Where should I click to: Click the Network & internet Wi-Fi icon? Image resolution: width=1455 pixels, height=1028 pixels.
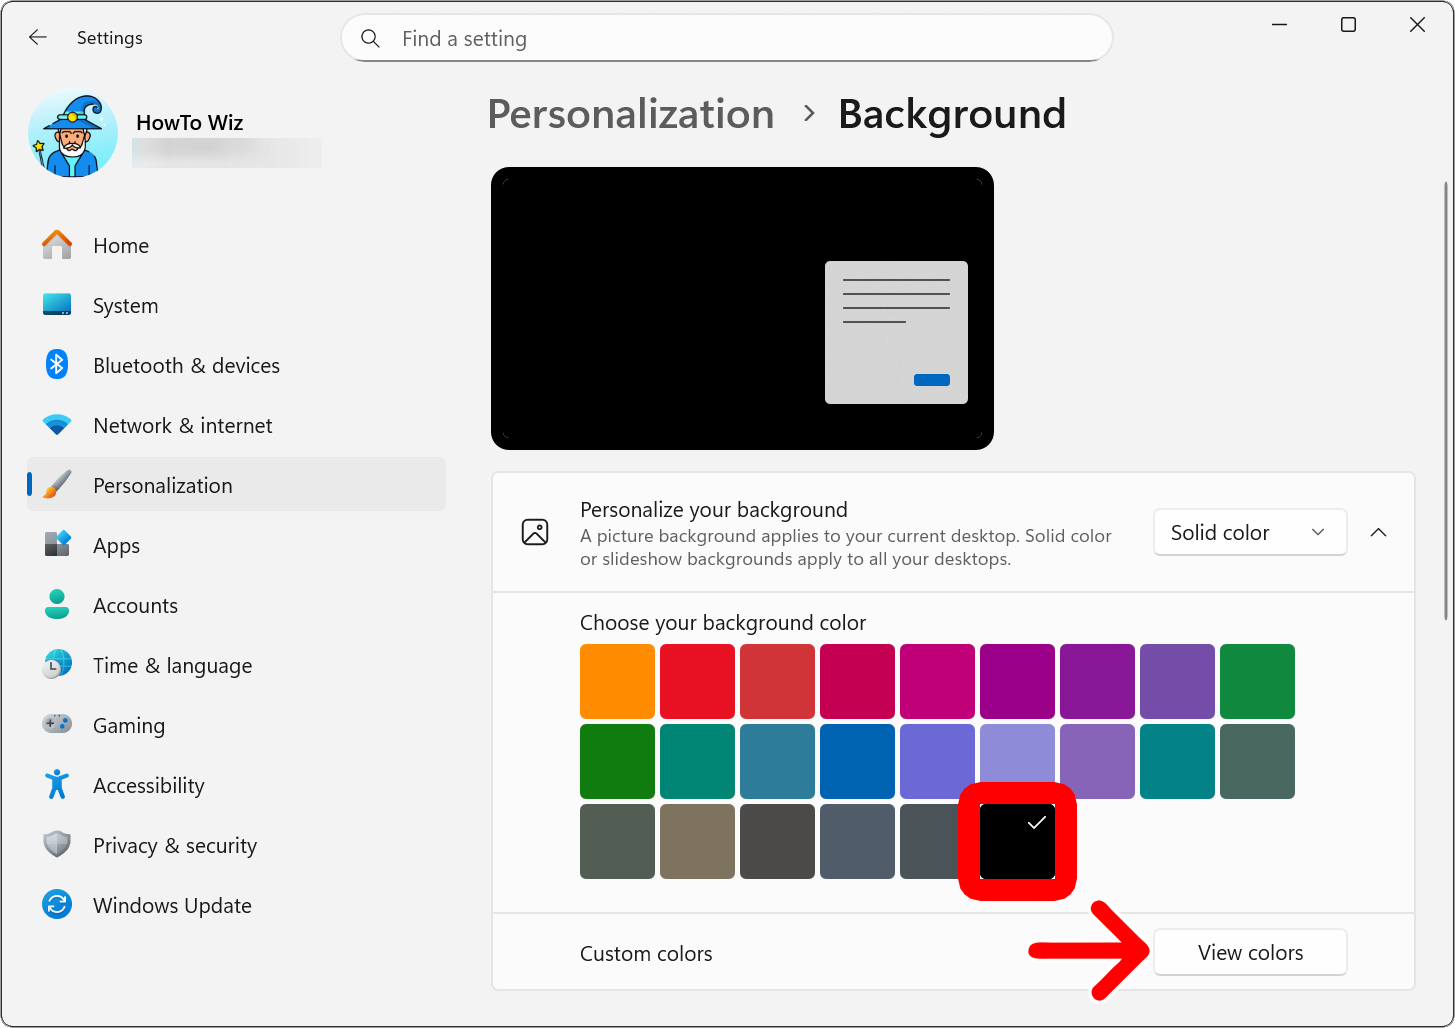pos(57,425)
